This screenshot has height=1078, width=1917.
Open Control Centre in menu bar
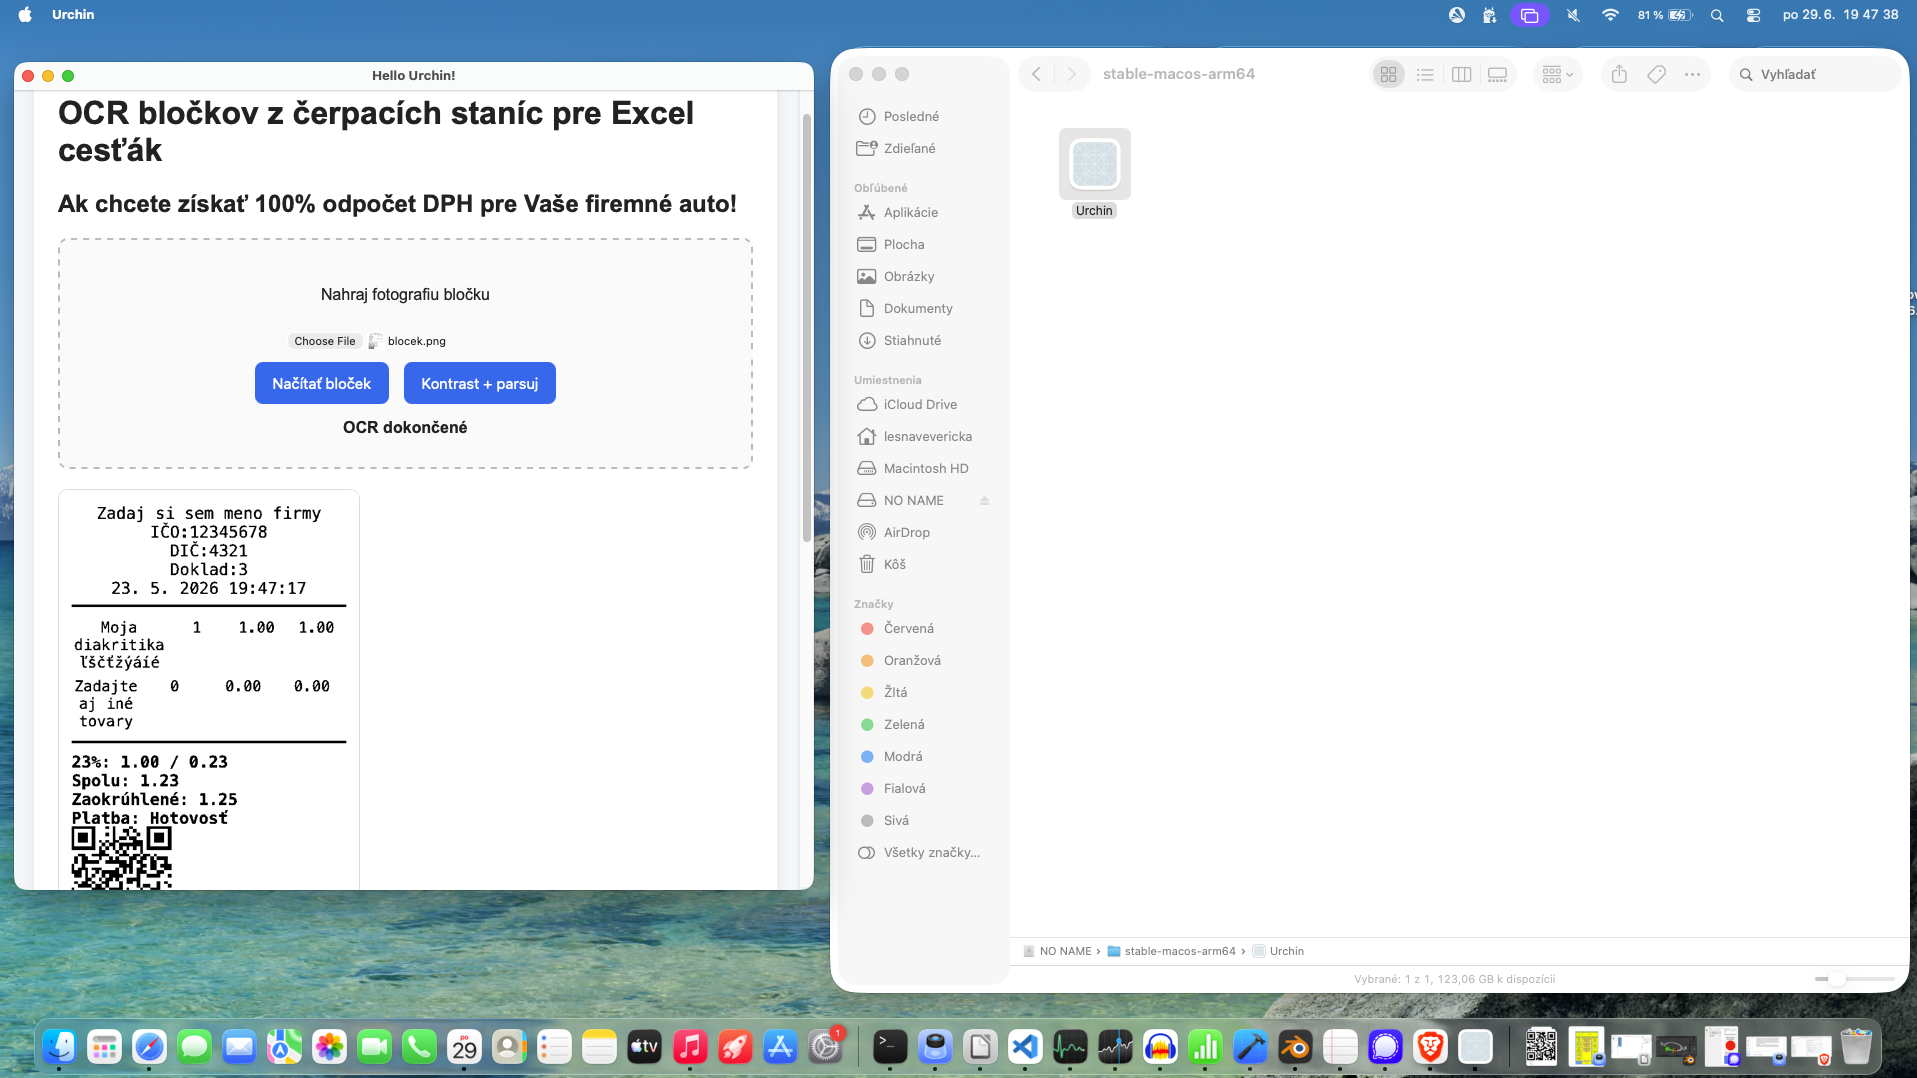click(1753, 15)
